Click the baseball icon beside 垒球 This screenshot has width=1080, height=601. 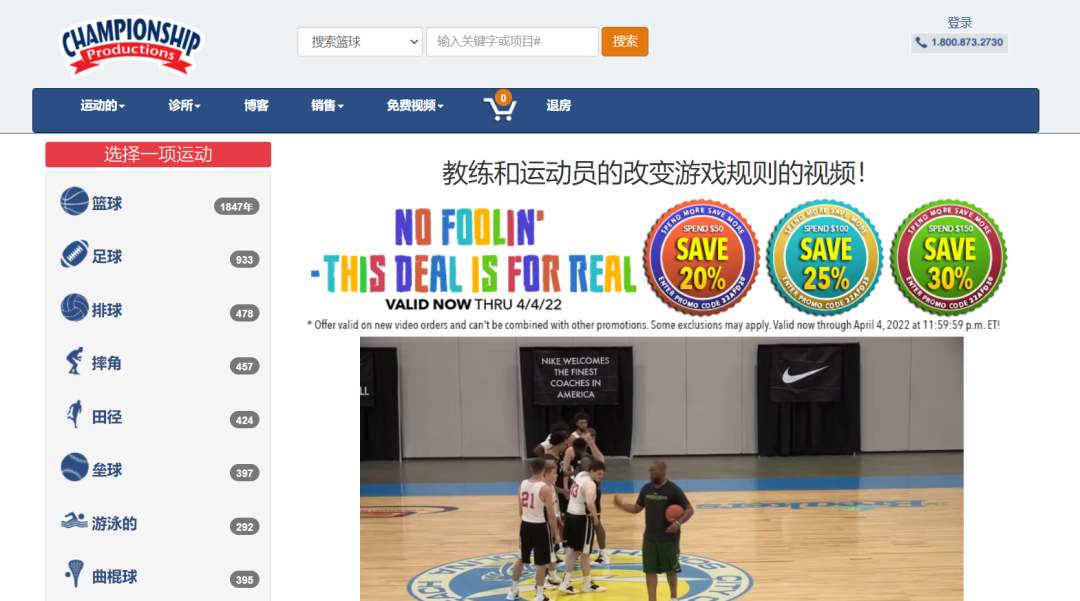click(x=74, y=468)
